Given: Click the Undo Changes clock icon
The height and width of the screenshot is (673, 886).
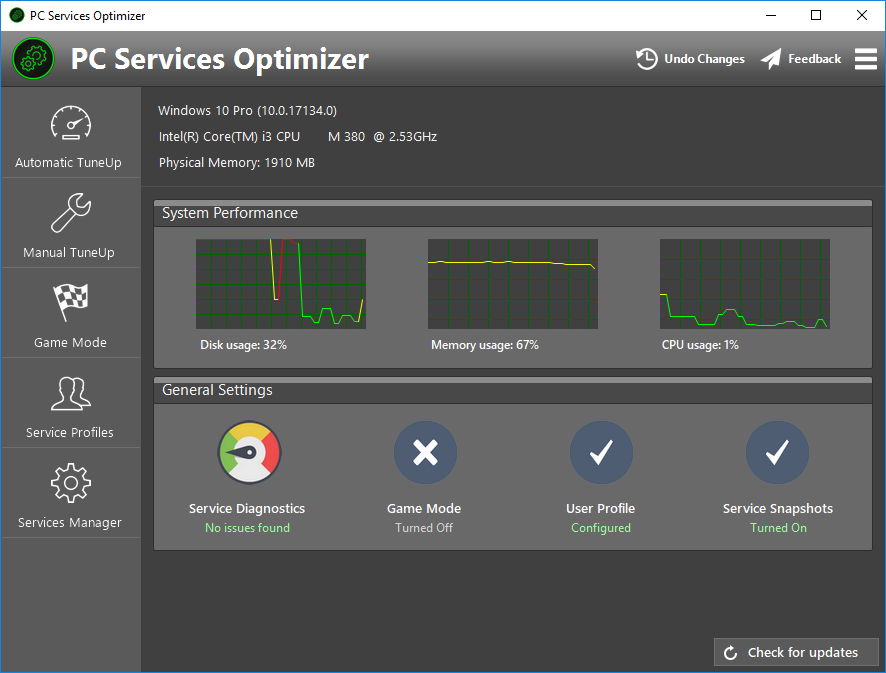Looking at the screenshot, I should click(x=646, y=59).
